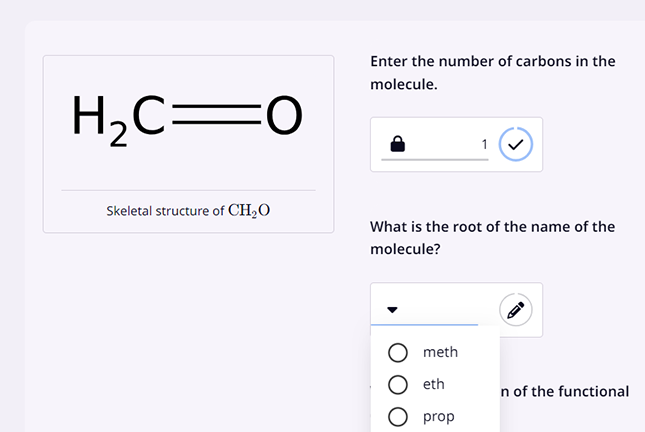Click the double bond in the structure

(217, 117)
